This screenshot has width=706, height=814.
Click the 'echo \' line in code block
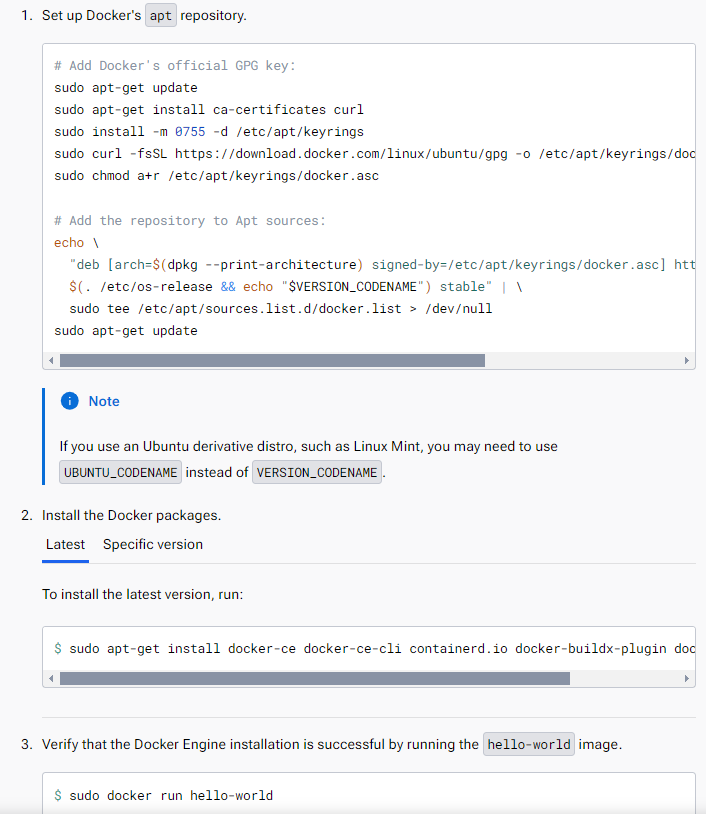coord(77,242)
